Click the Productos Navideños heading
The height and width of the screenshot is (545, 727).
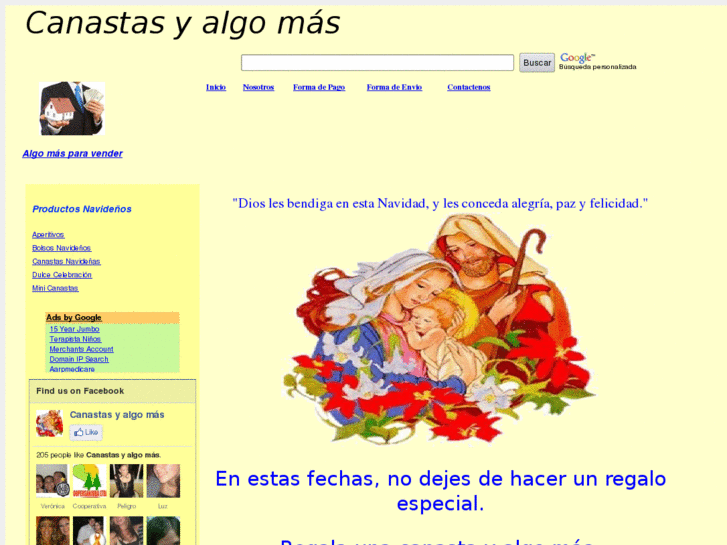click(82, 209)
